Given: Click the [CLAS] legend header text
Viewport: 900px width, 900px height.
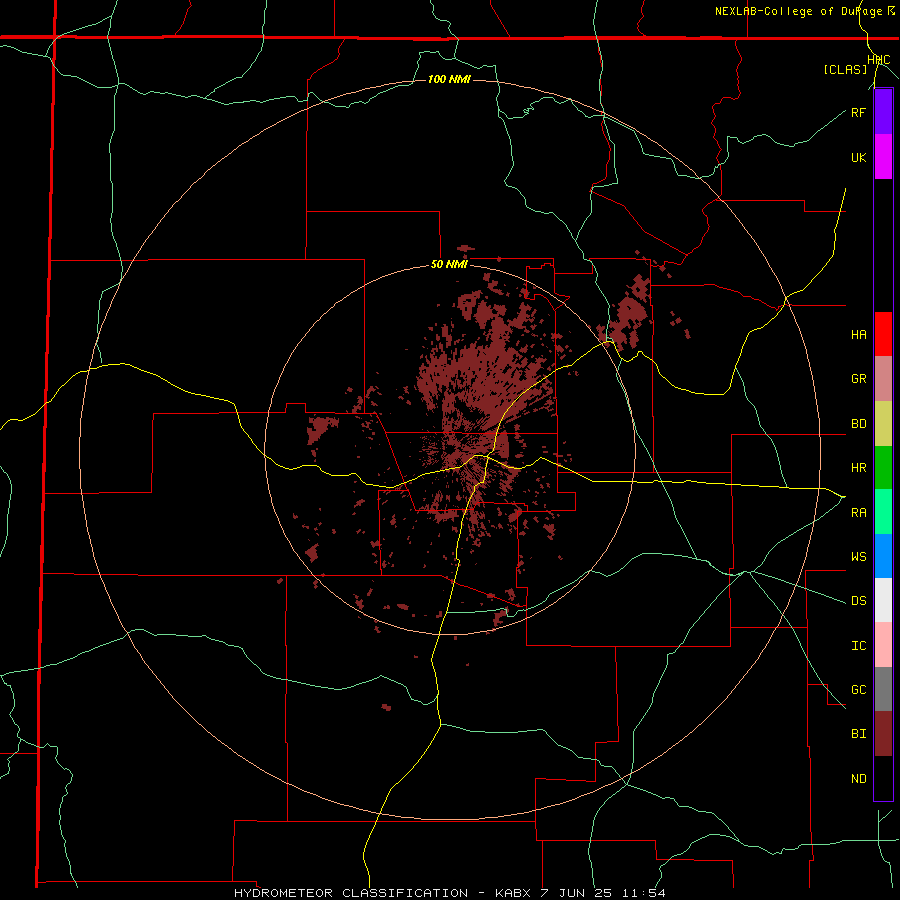Looking at the screenshot, I should tap(845, 70).
